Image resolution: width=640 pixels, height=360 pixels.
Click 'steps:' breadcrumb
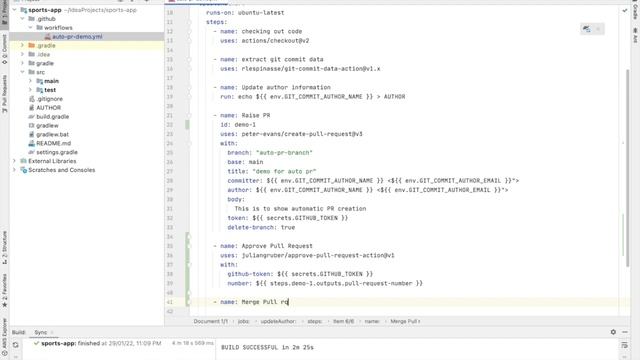(315, 322)
